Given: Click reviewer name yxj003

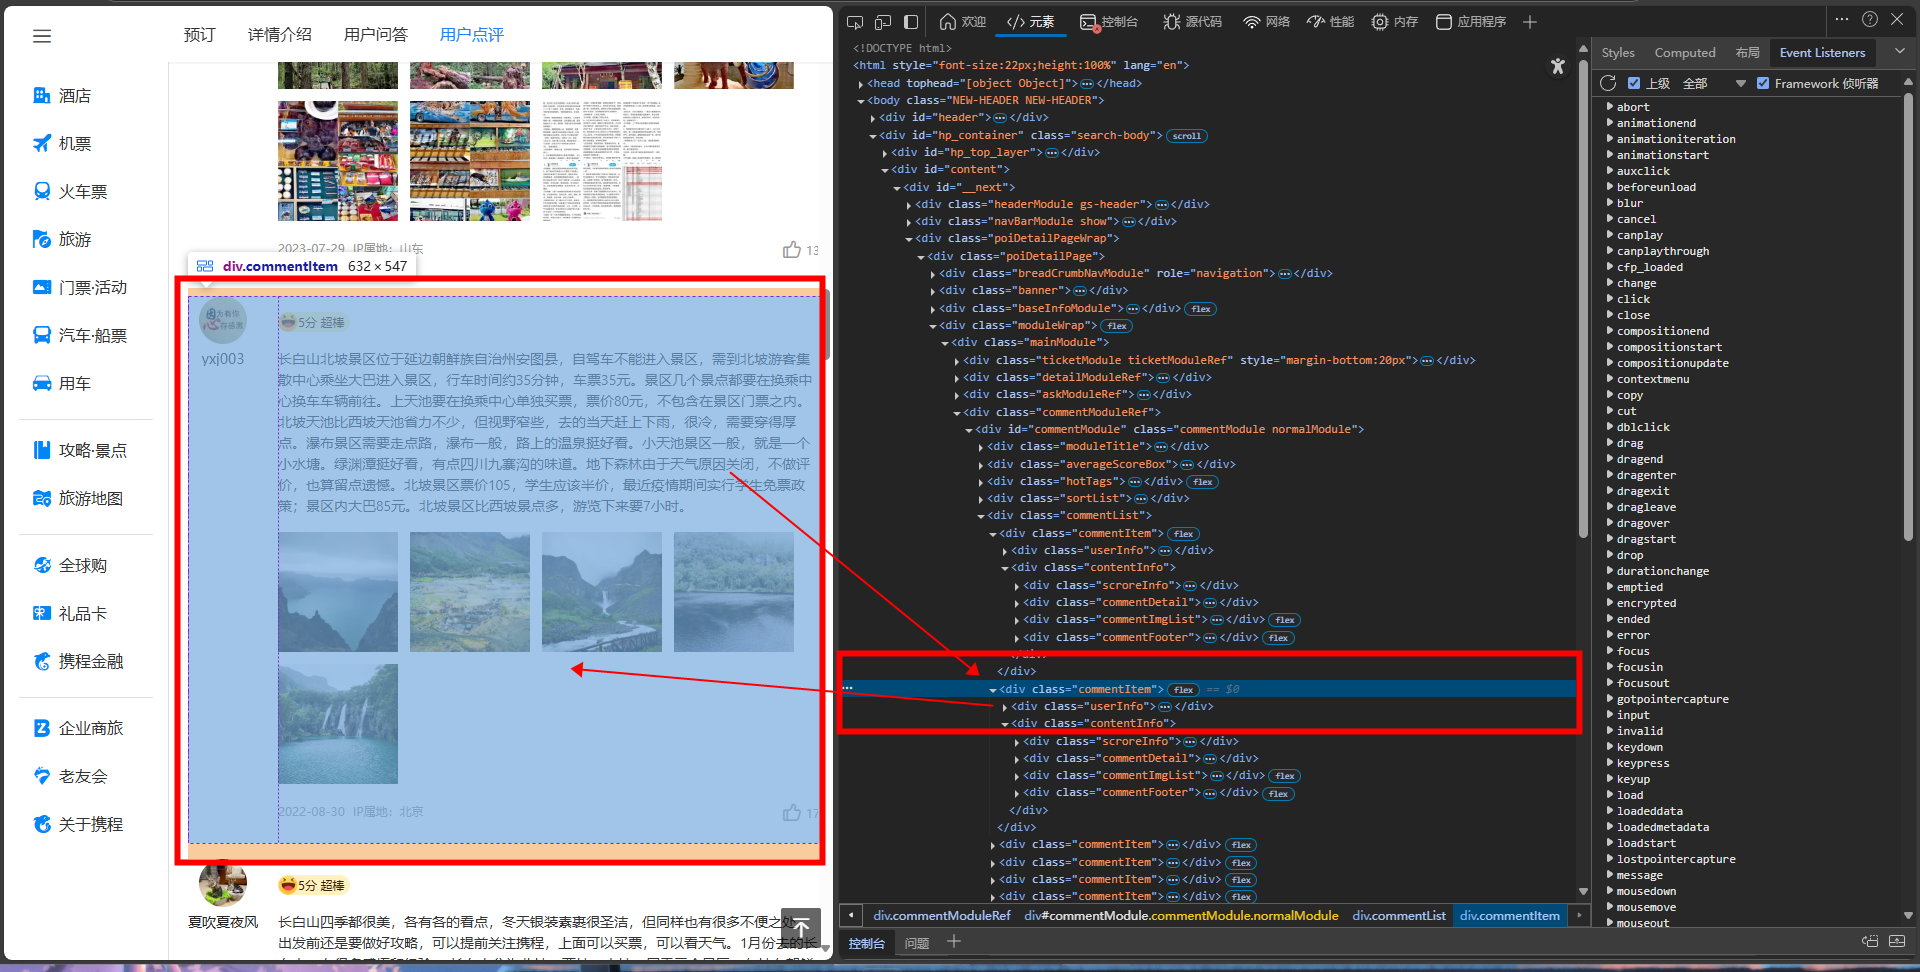Looking at the screenshot, I should pyautogui.click(x=222, y=359).
